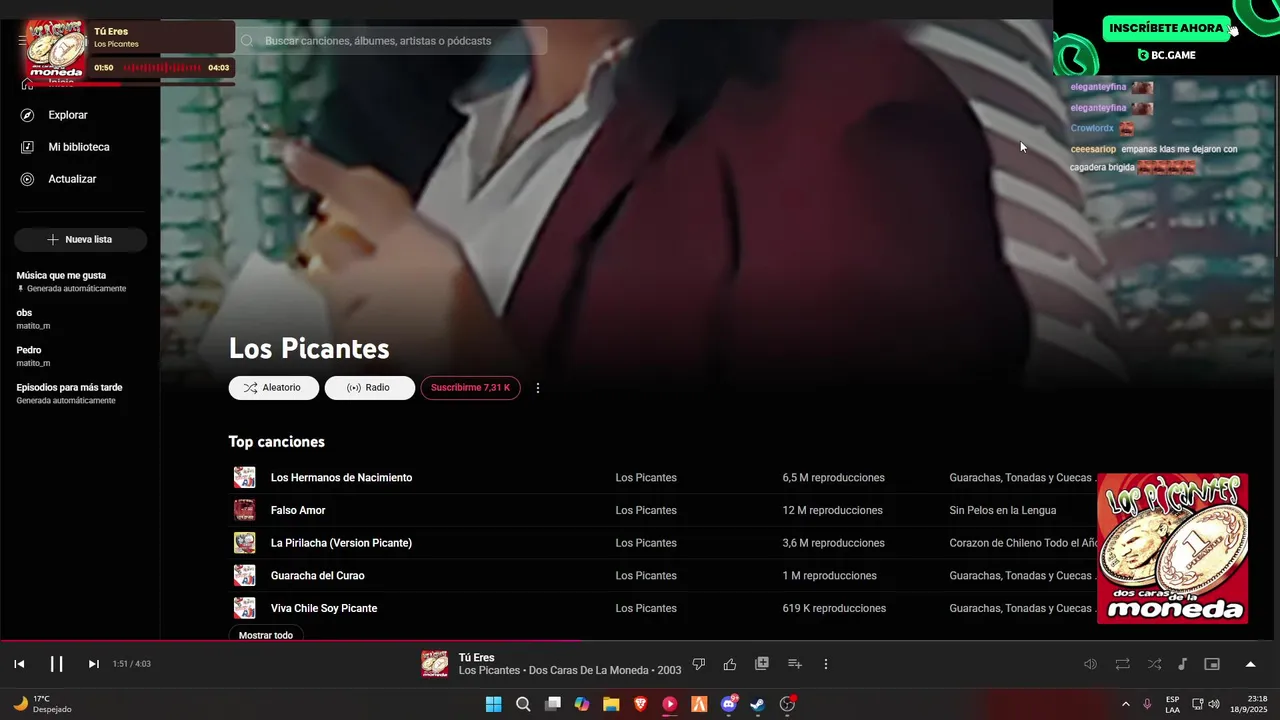
Task: Open Copilot from the taskbar
Action: [582, 704]
